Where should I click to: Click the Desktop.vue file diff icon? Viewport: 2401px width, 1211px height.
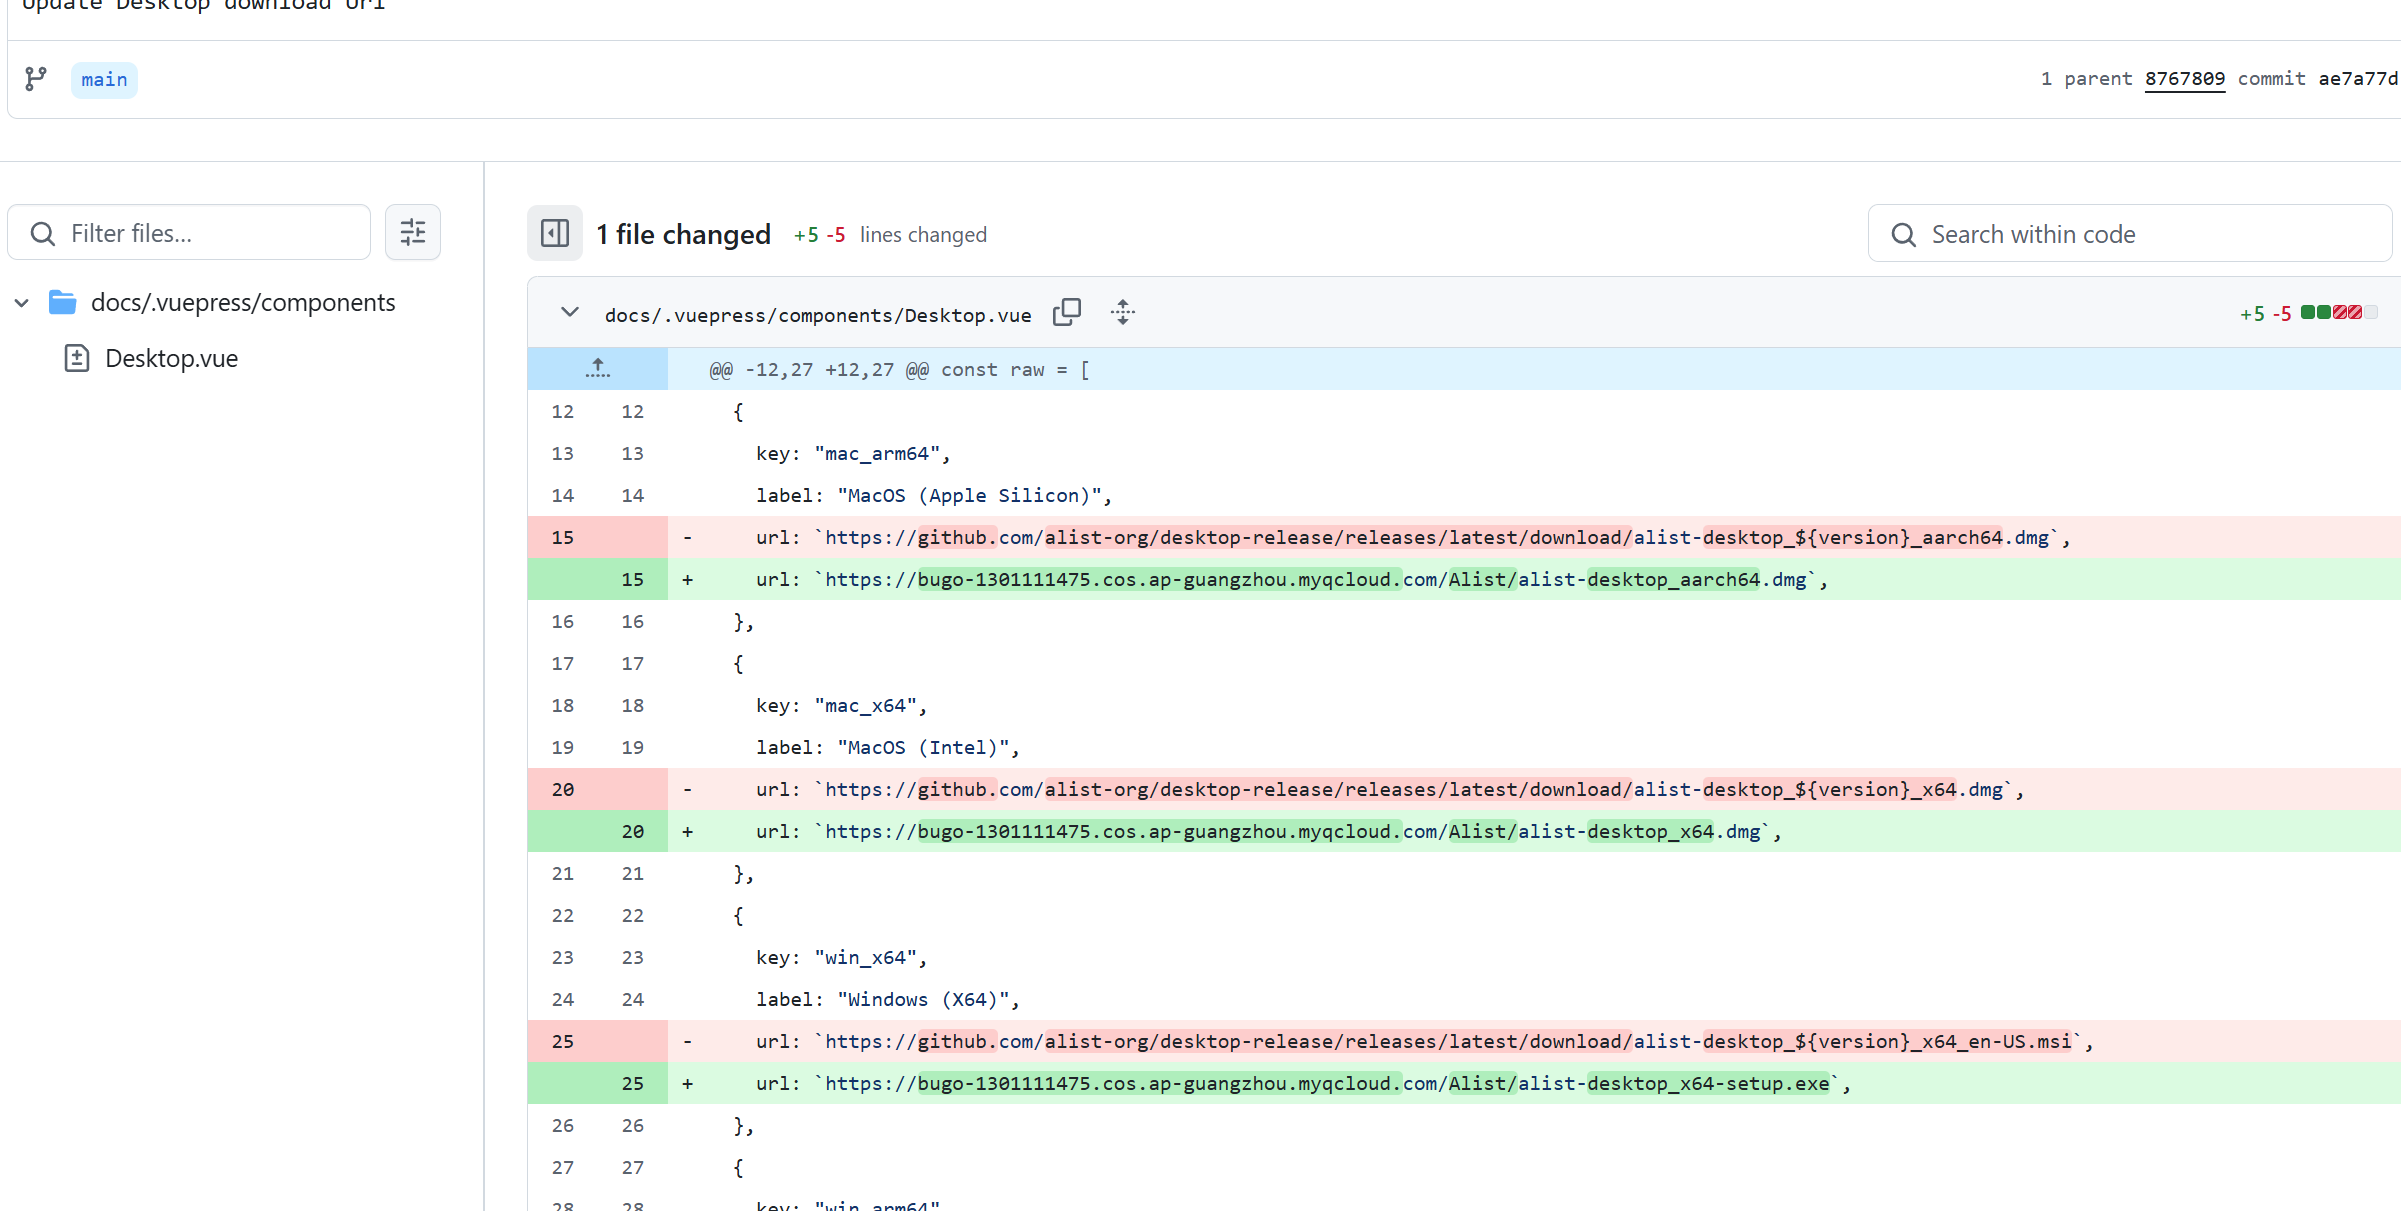pos(77,358)
